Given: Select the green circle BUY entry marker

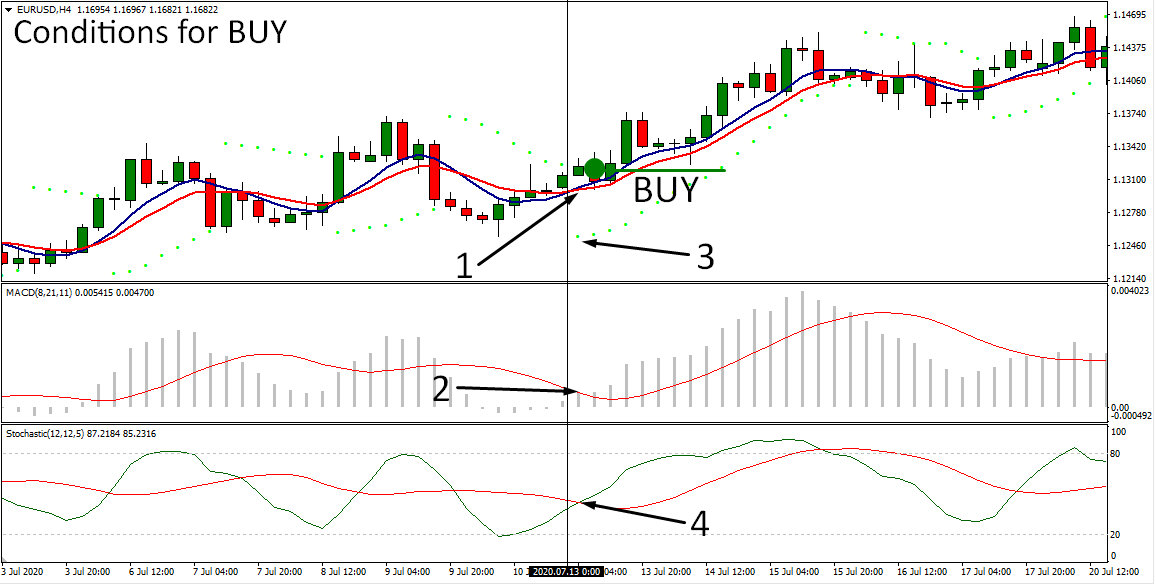Looking at the screenshot, I should coord(595,169).
